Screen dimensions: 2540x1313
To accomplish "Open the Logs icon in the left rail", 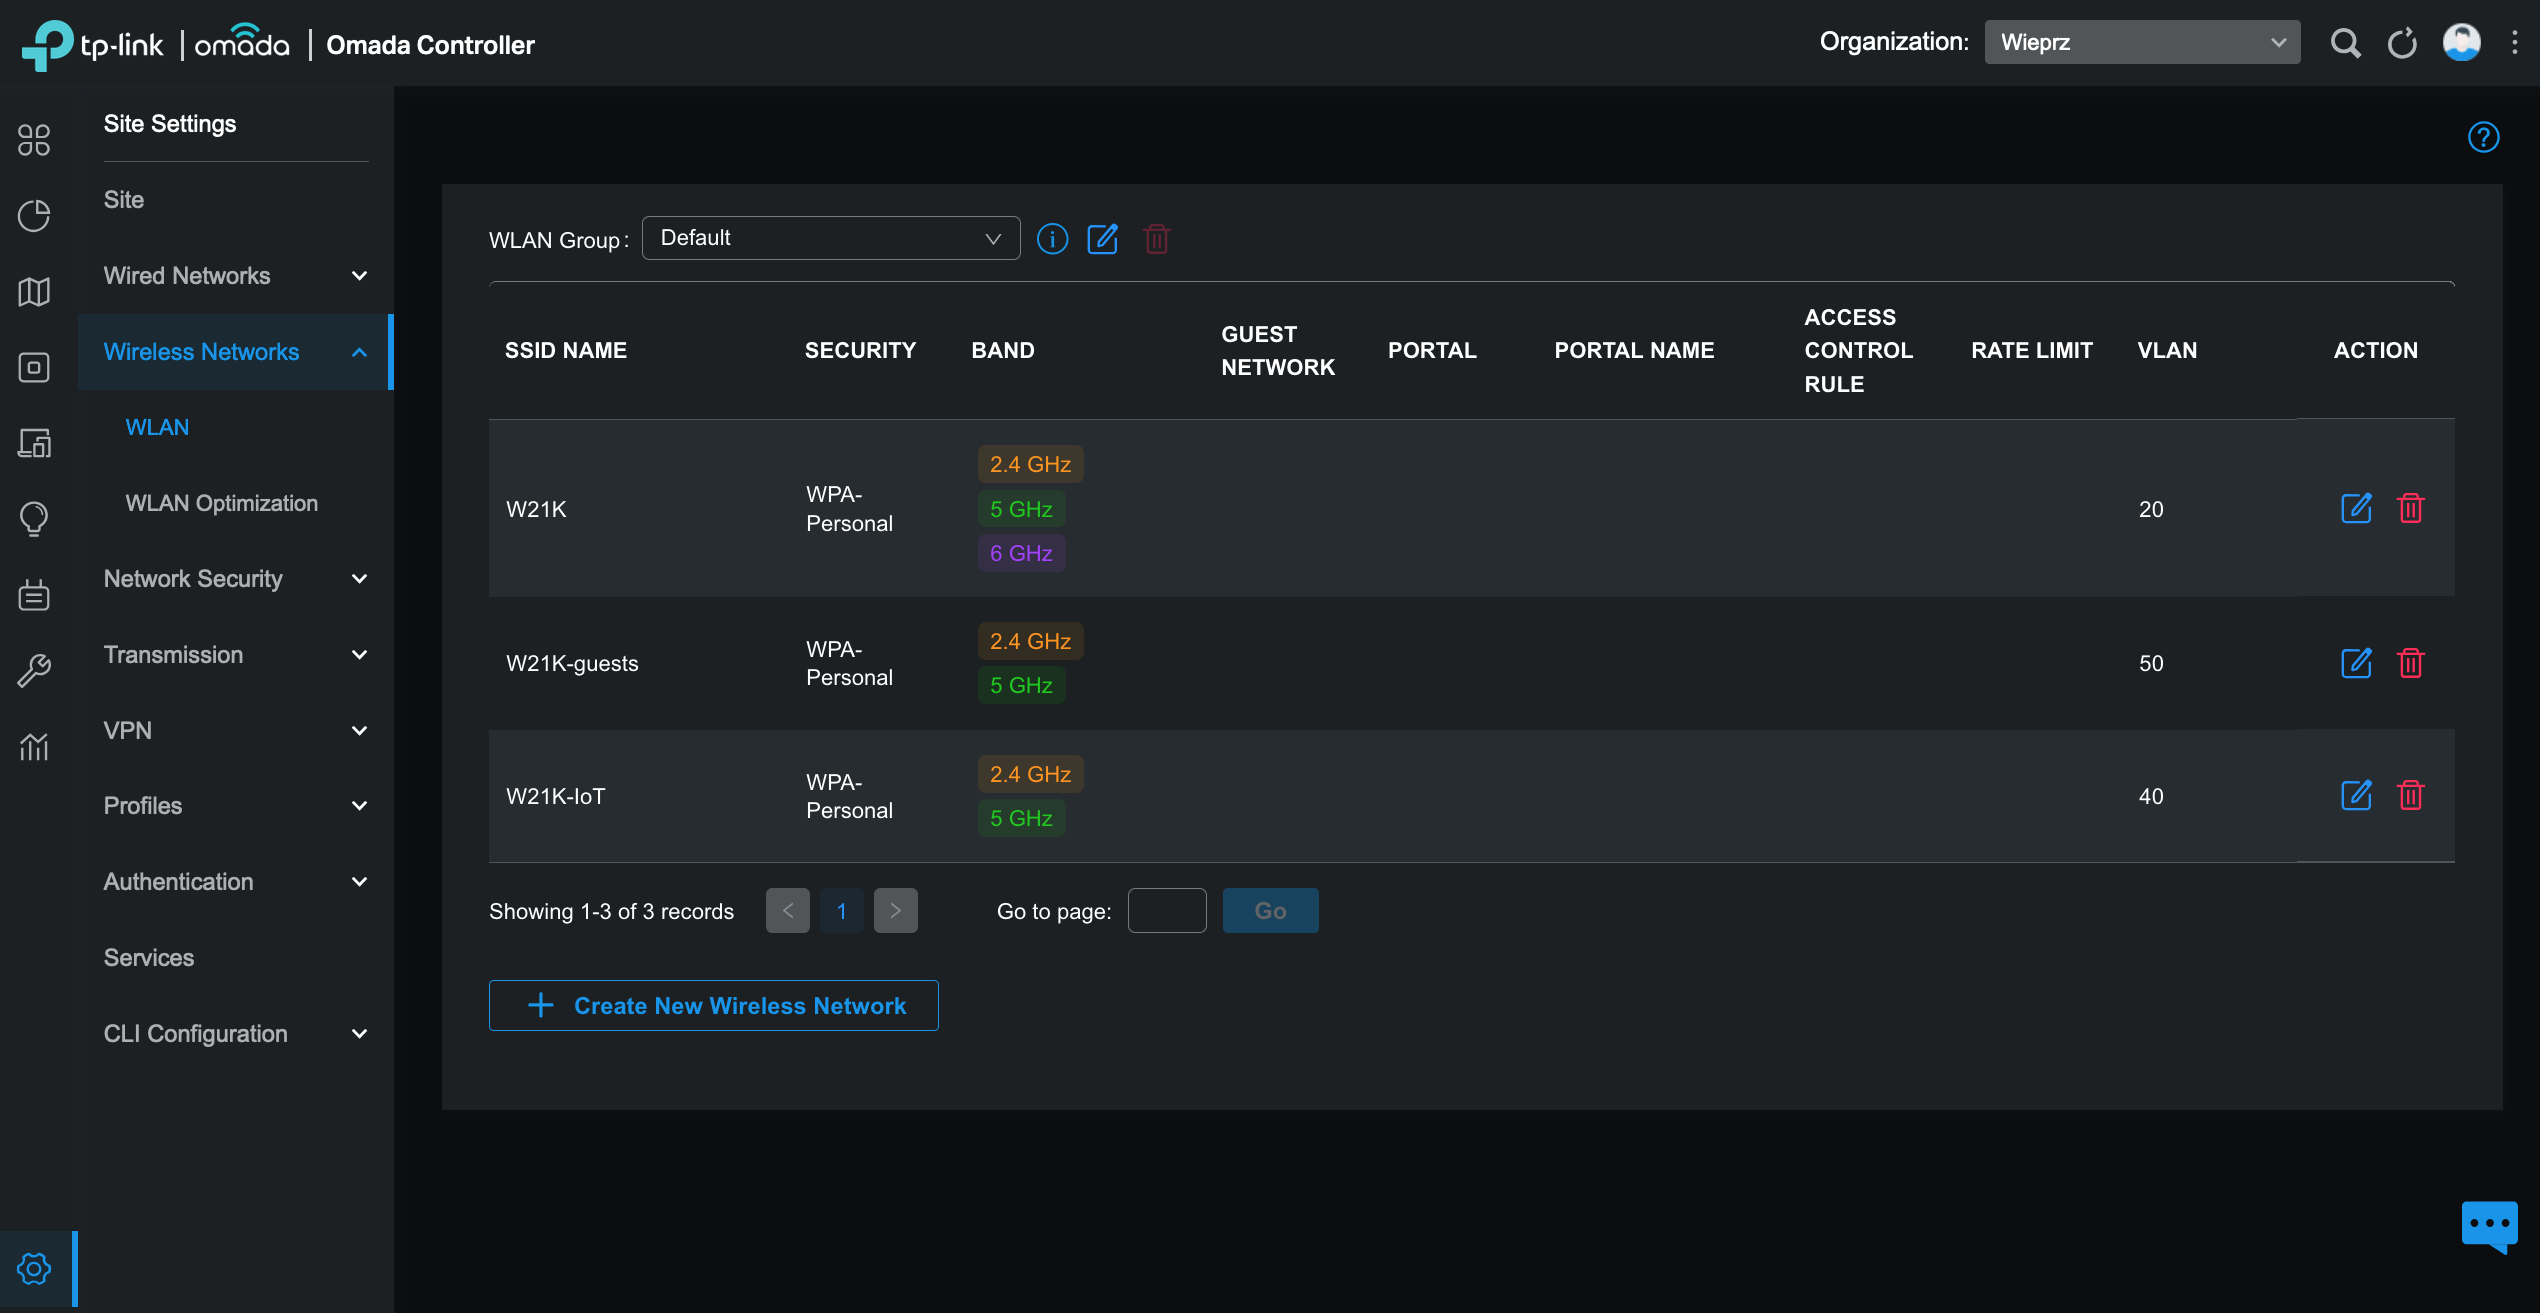I will [34, 595].
